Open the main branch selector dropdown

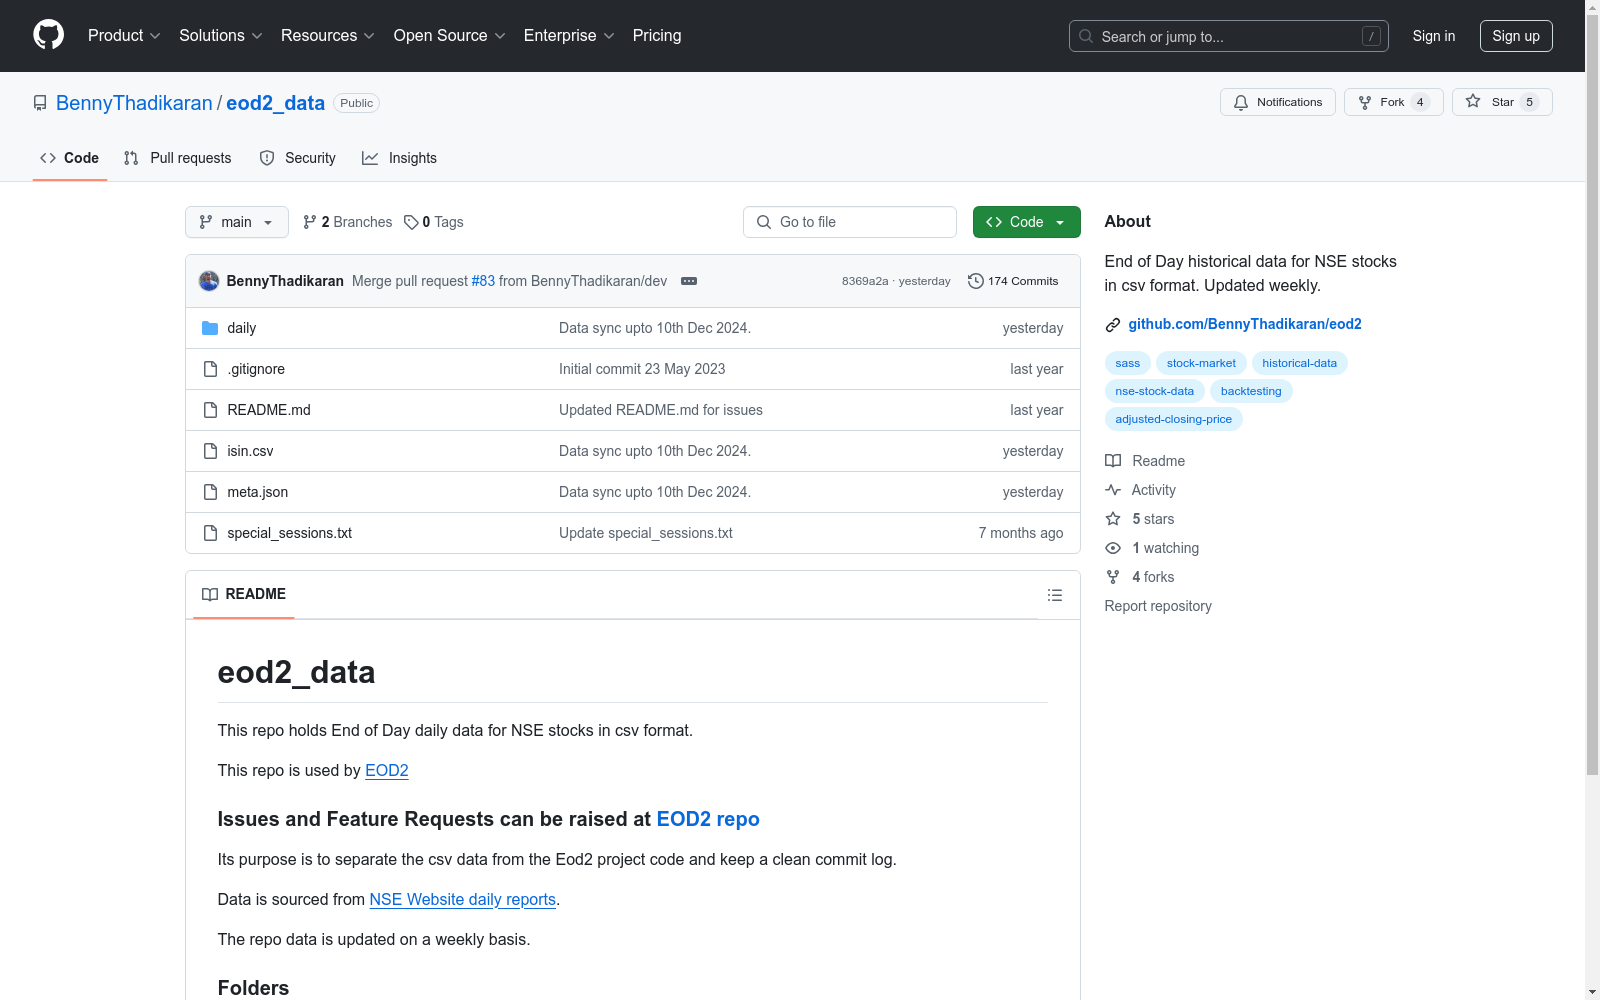[237, 222]
